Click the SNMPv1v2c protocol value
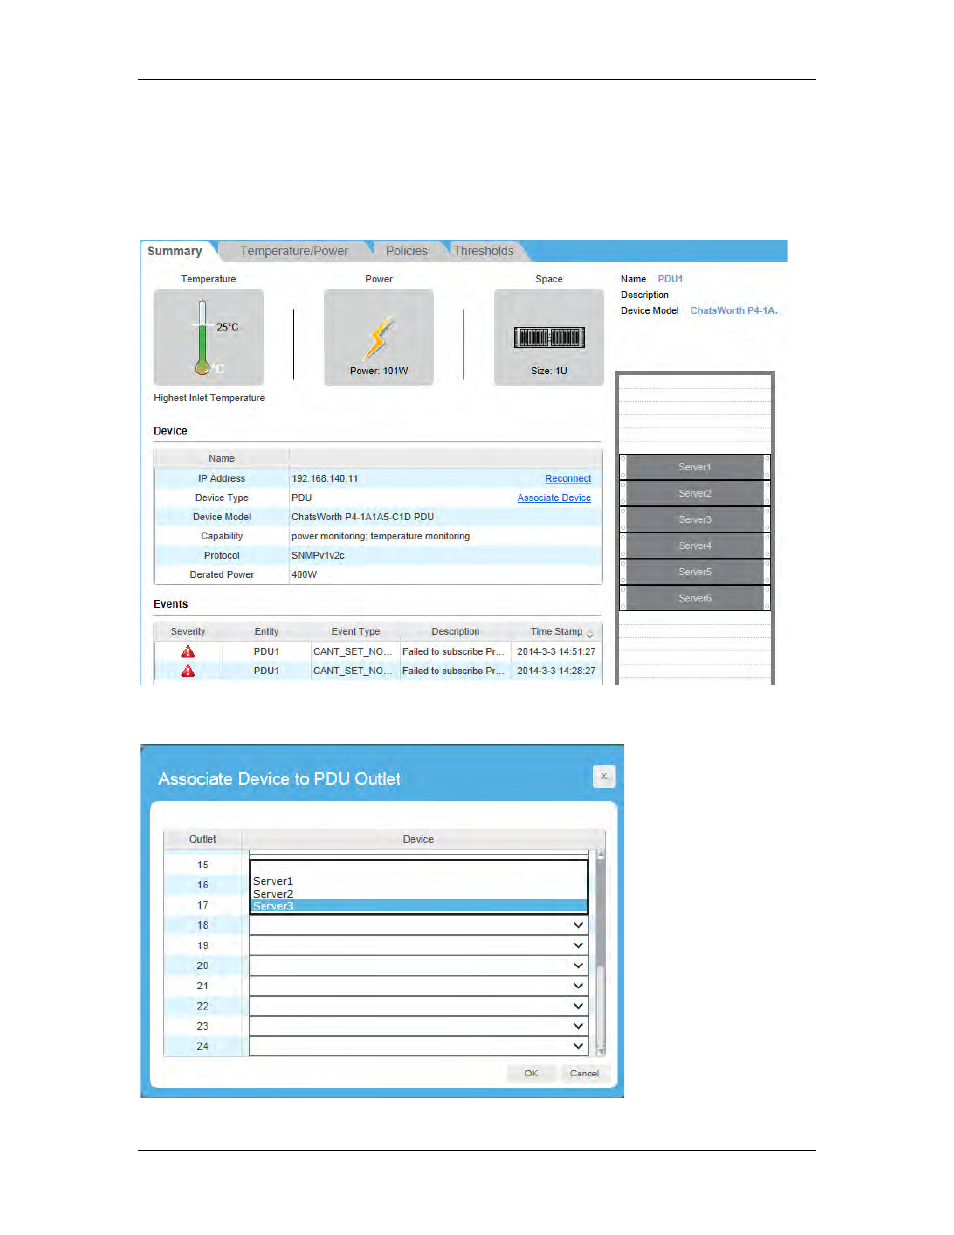Screen dimensions: 954x1235 pos(318,556)
